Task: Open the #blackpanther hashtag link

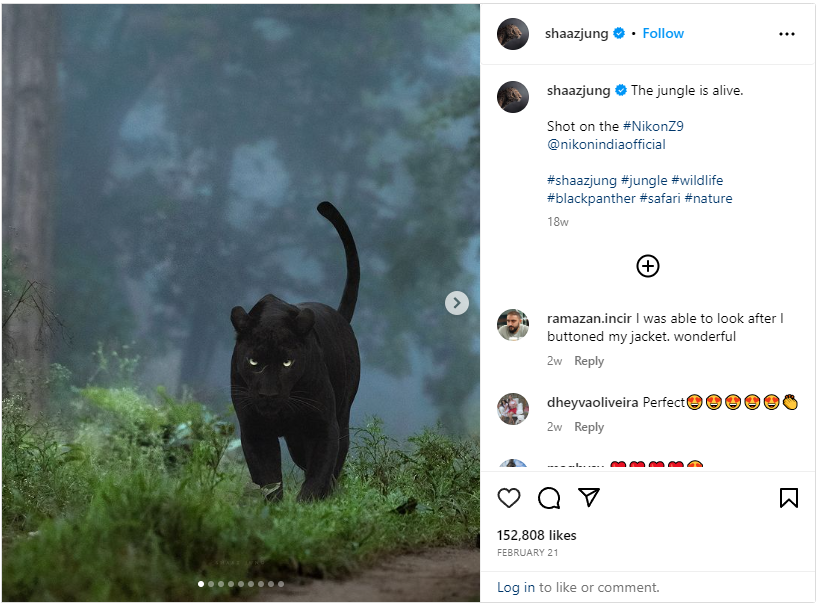Action: pos(591,198)
